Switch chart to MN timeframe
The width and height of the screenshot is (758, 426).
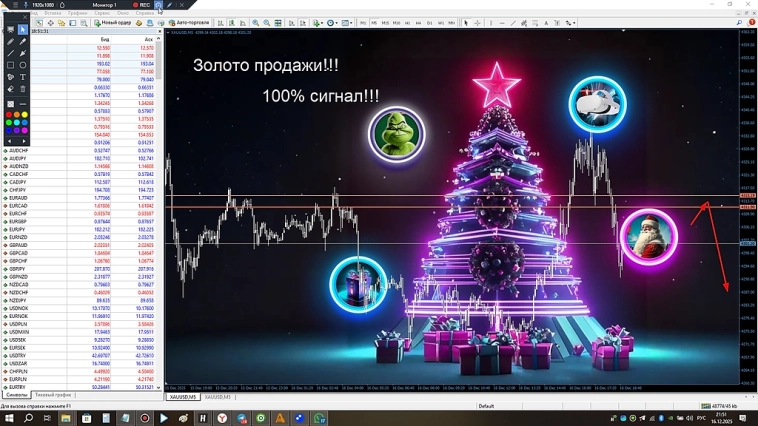point(452,23)
